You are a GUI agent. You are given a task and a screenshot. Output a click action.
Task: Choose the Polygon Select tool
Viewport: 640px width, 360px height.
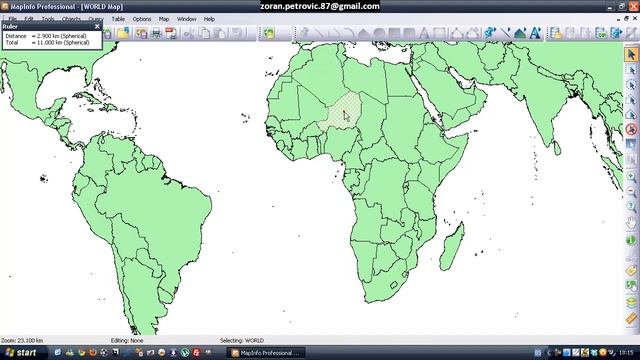(x=631, y=100)
